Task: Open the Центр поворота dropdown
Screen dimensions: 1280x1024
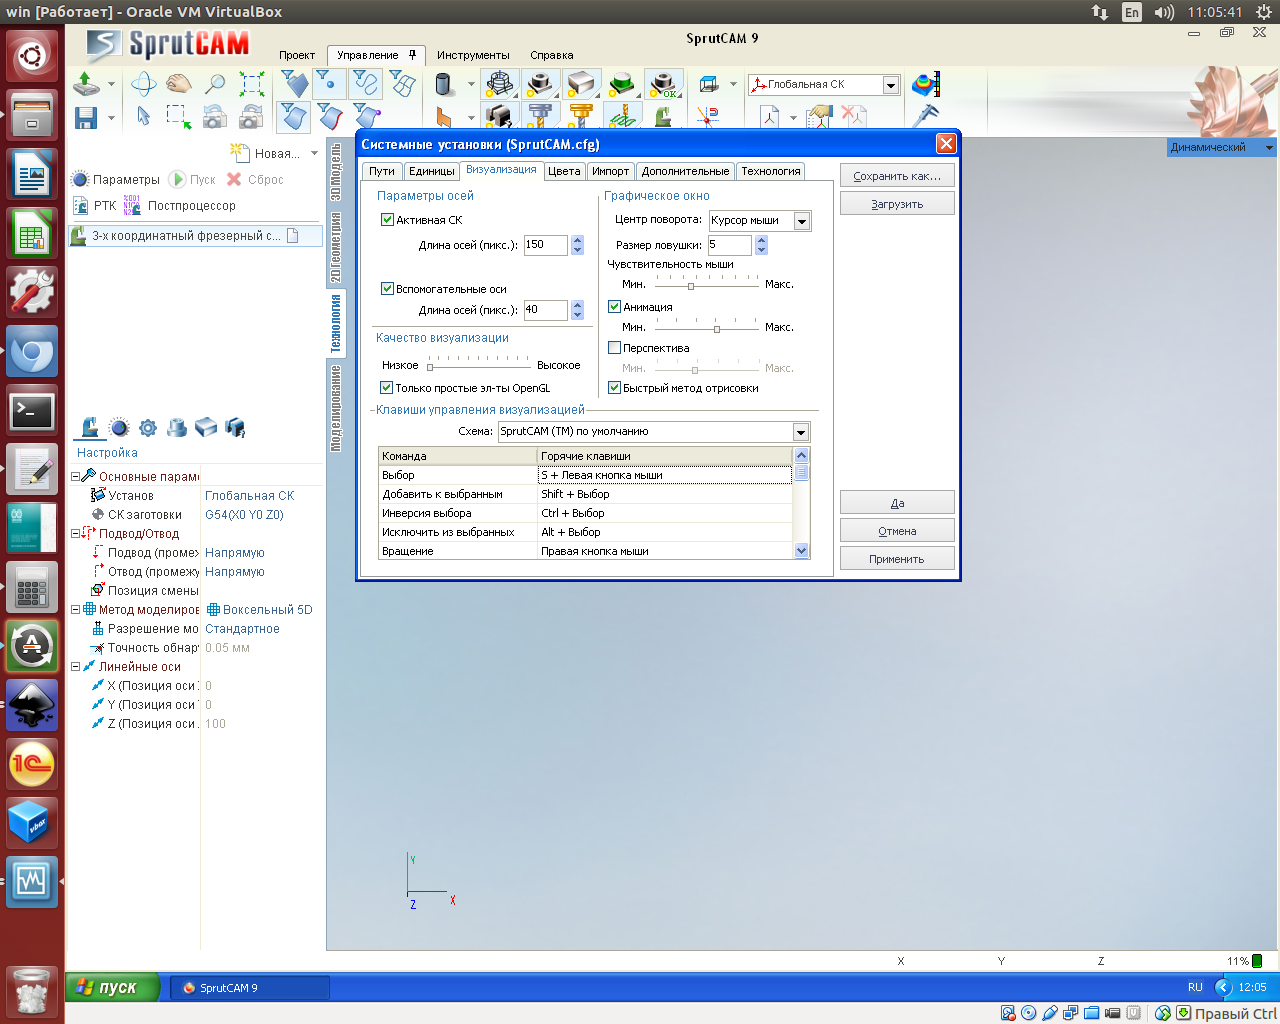Action: (x=802, y=221)
